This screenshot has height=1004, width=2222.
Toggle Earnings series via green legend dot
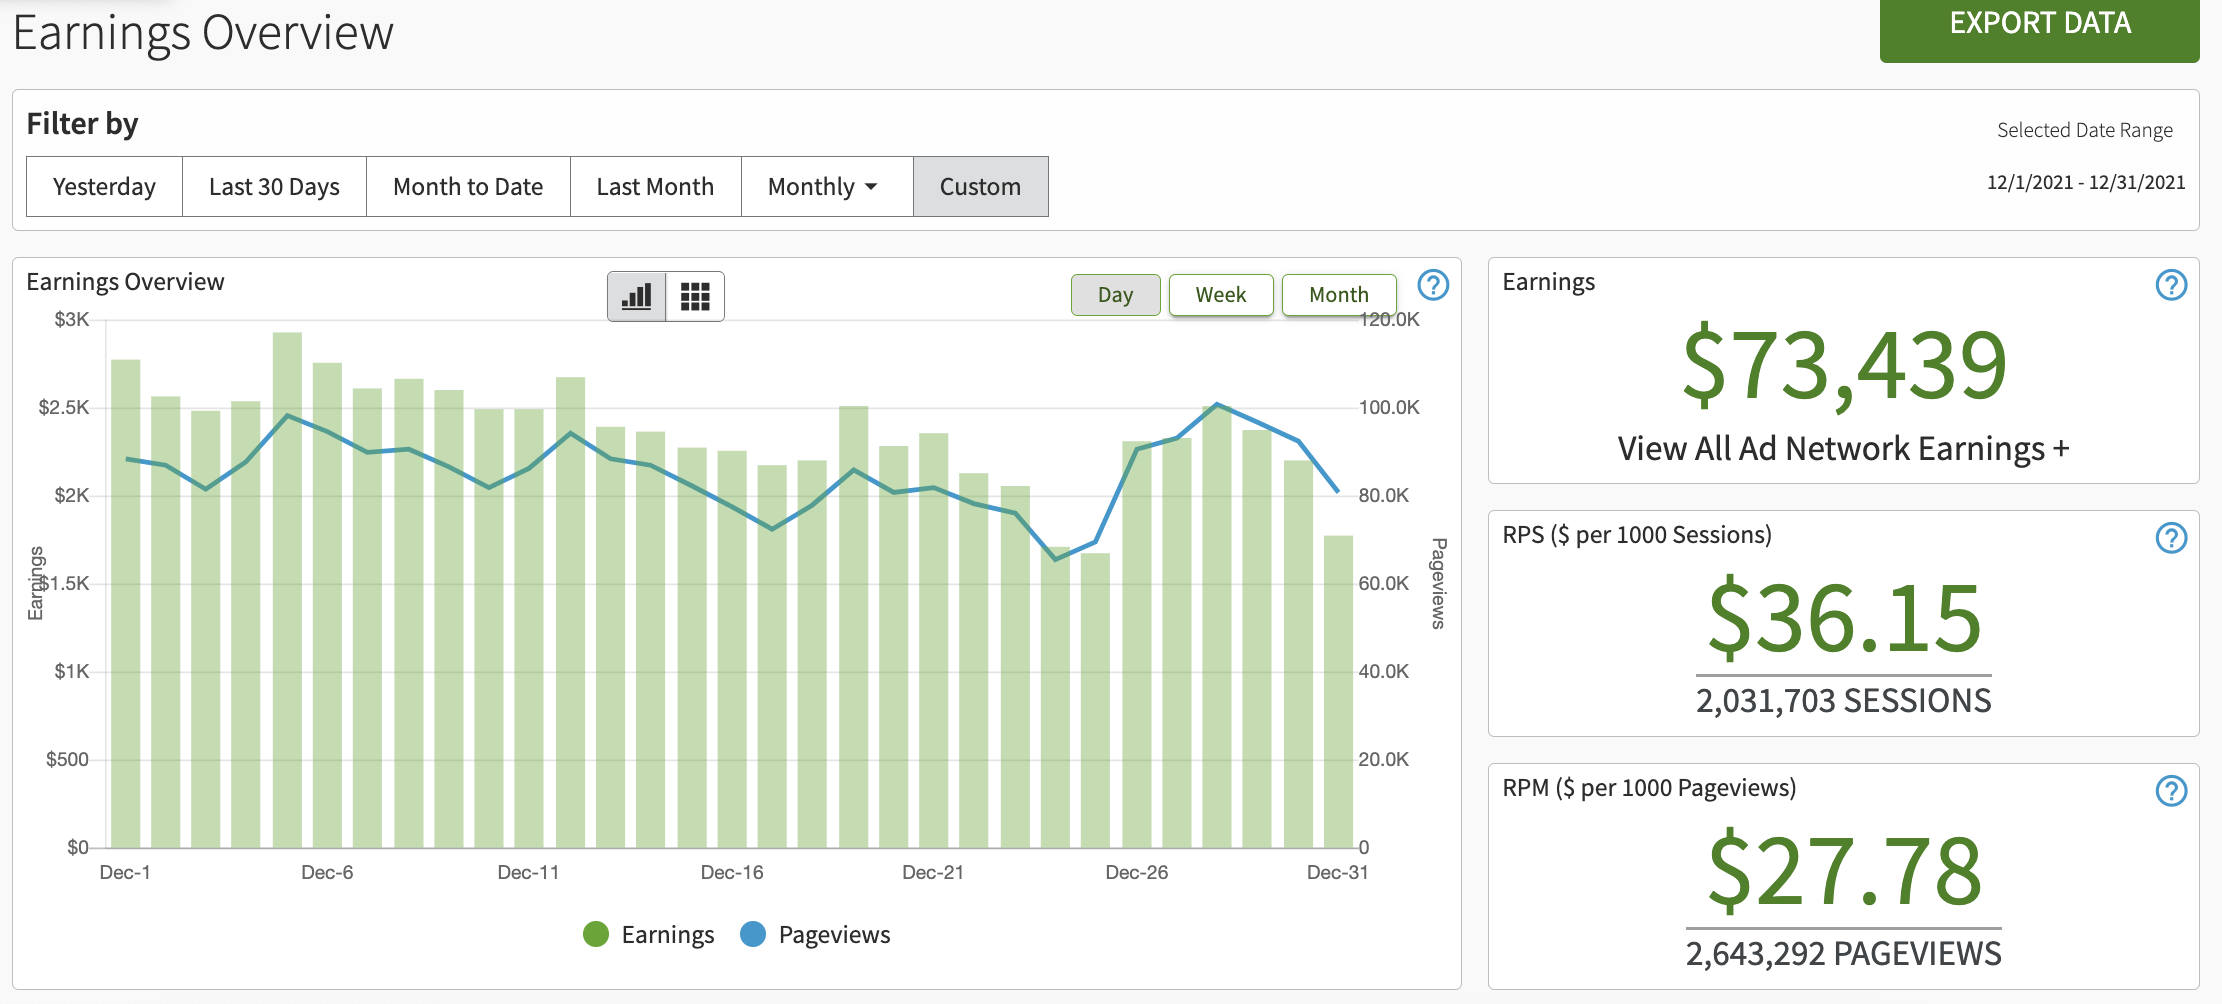(x=596, y=934)
